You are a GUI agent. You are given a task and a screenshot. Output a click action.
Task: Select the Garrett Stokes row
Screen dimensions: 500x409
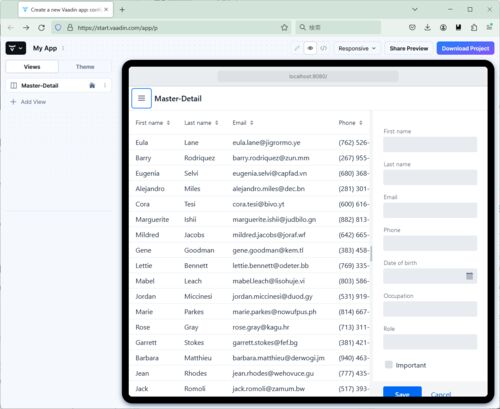pos(250,342)
